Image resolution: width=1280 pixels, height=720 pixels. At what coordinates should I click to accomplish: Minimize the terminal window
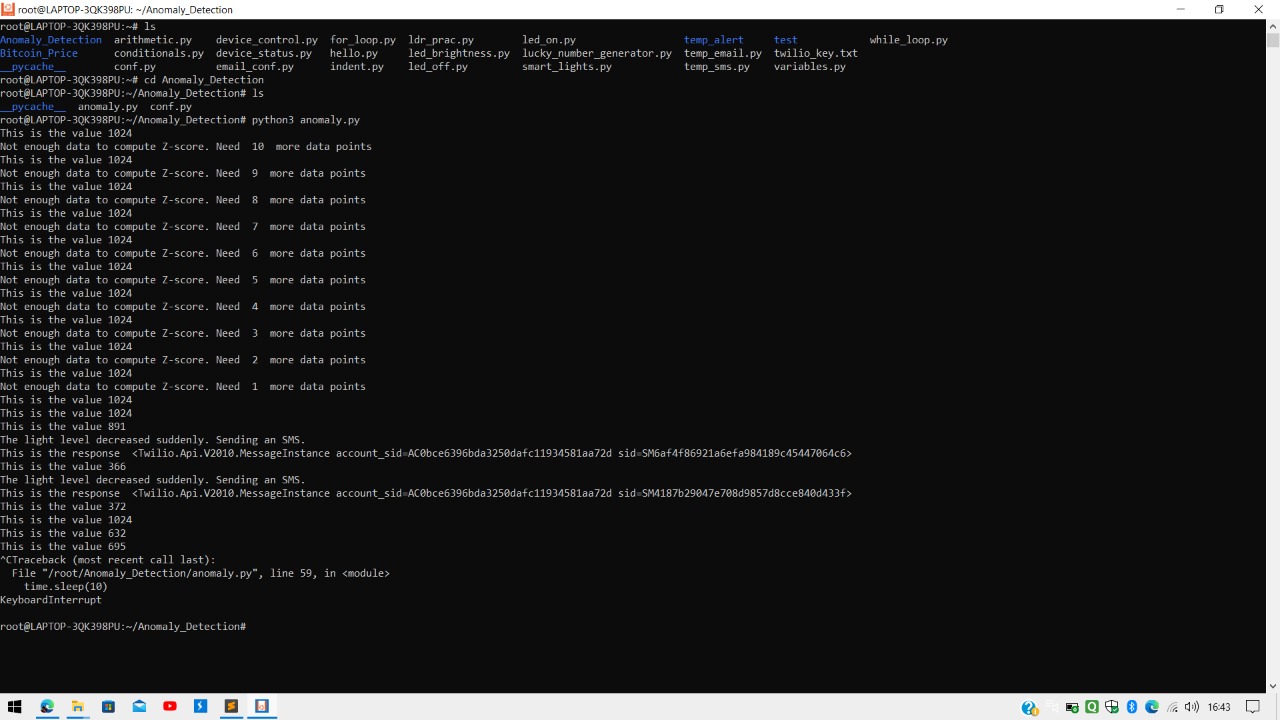point(1181,9)
